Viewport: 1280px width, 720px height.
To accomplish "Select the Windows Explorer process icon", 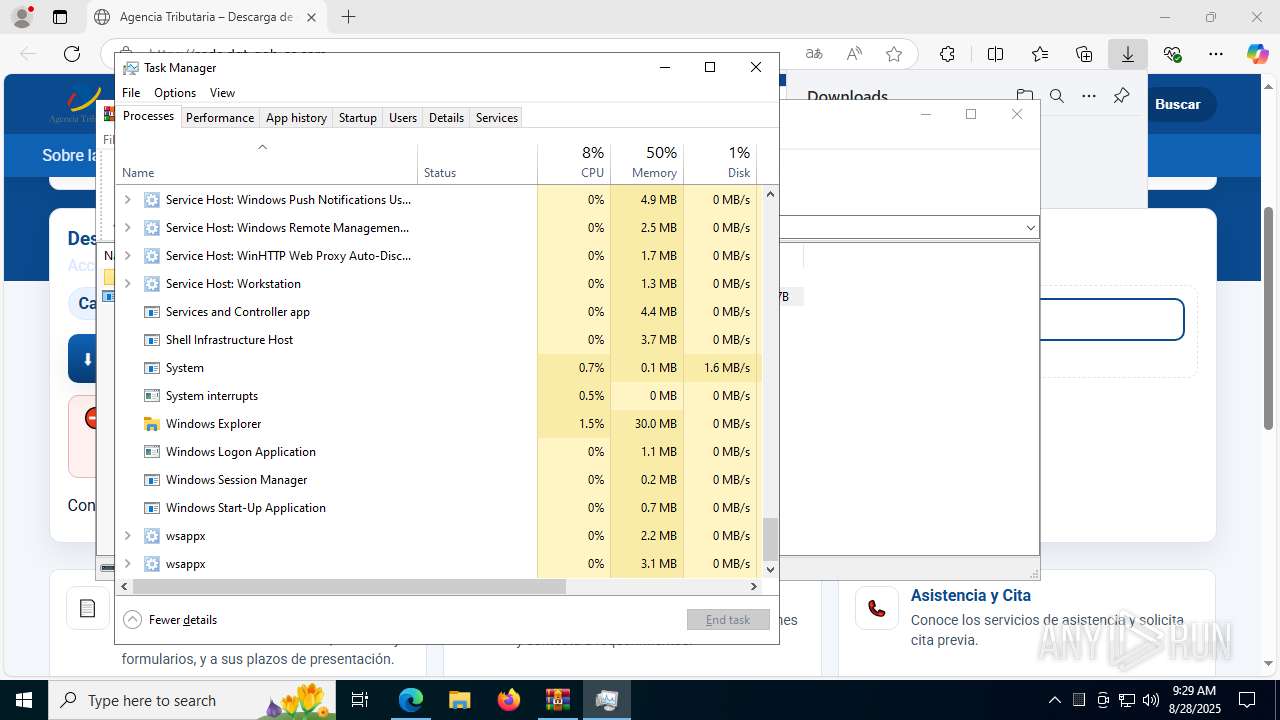I will point(152,424).
